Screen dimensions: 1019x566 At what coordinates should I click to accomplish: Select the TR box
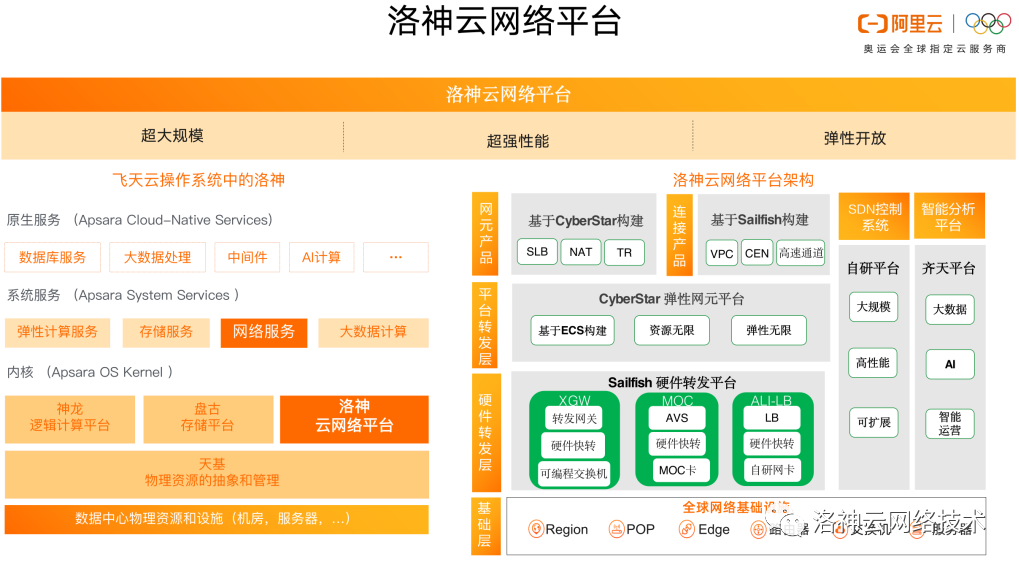[x=625, y=252]
